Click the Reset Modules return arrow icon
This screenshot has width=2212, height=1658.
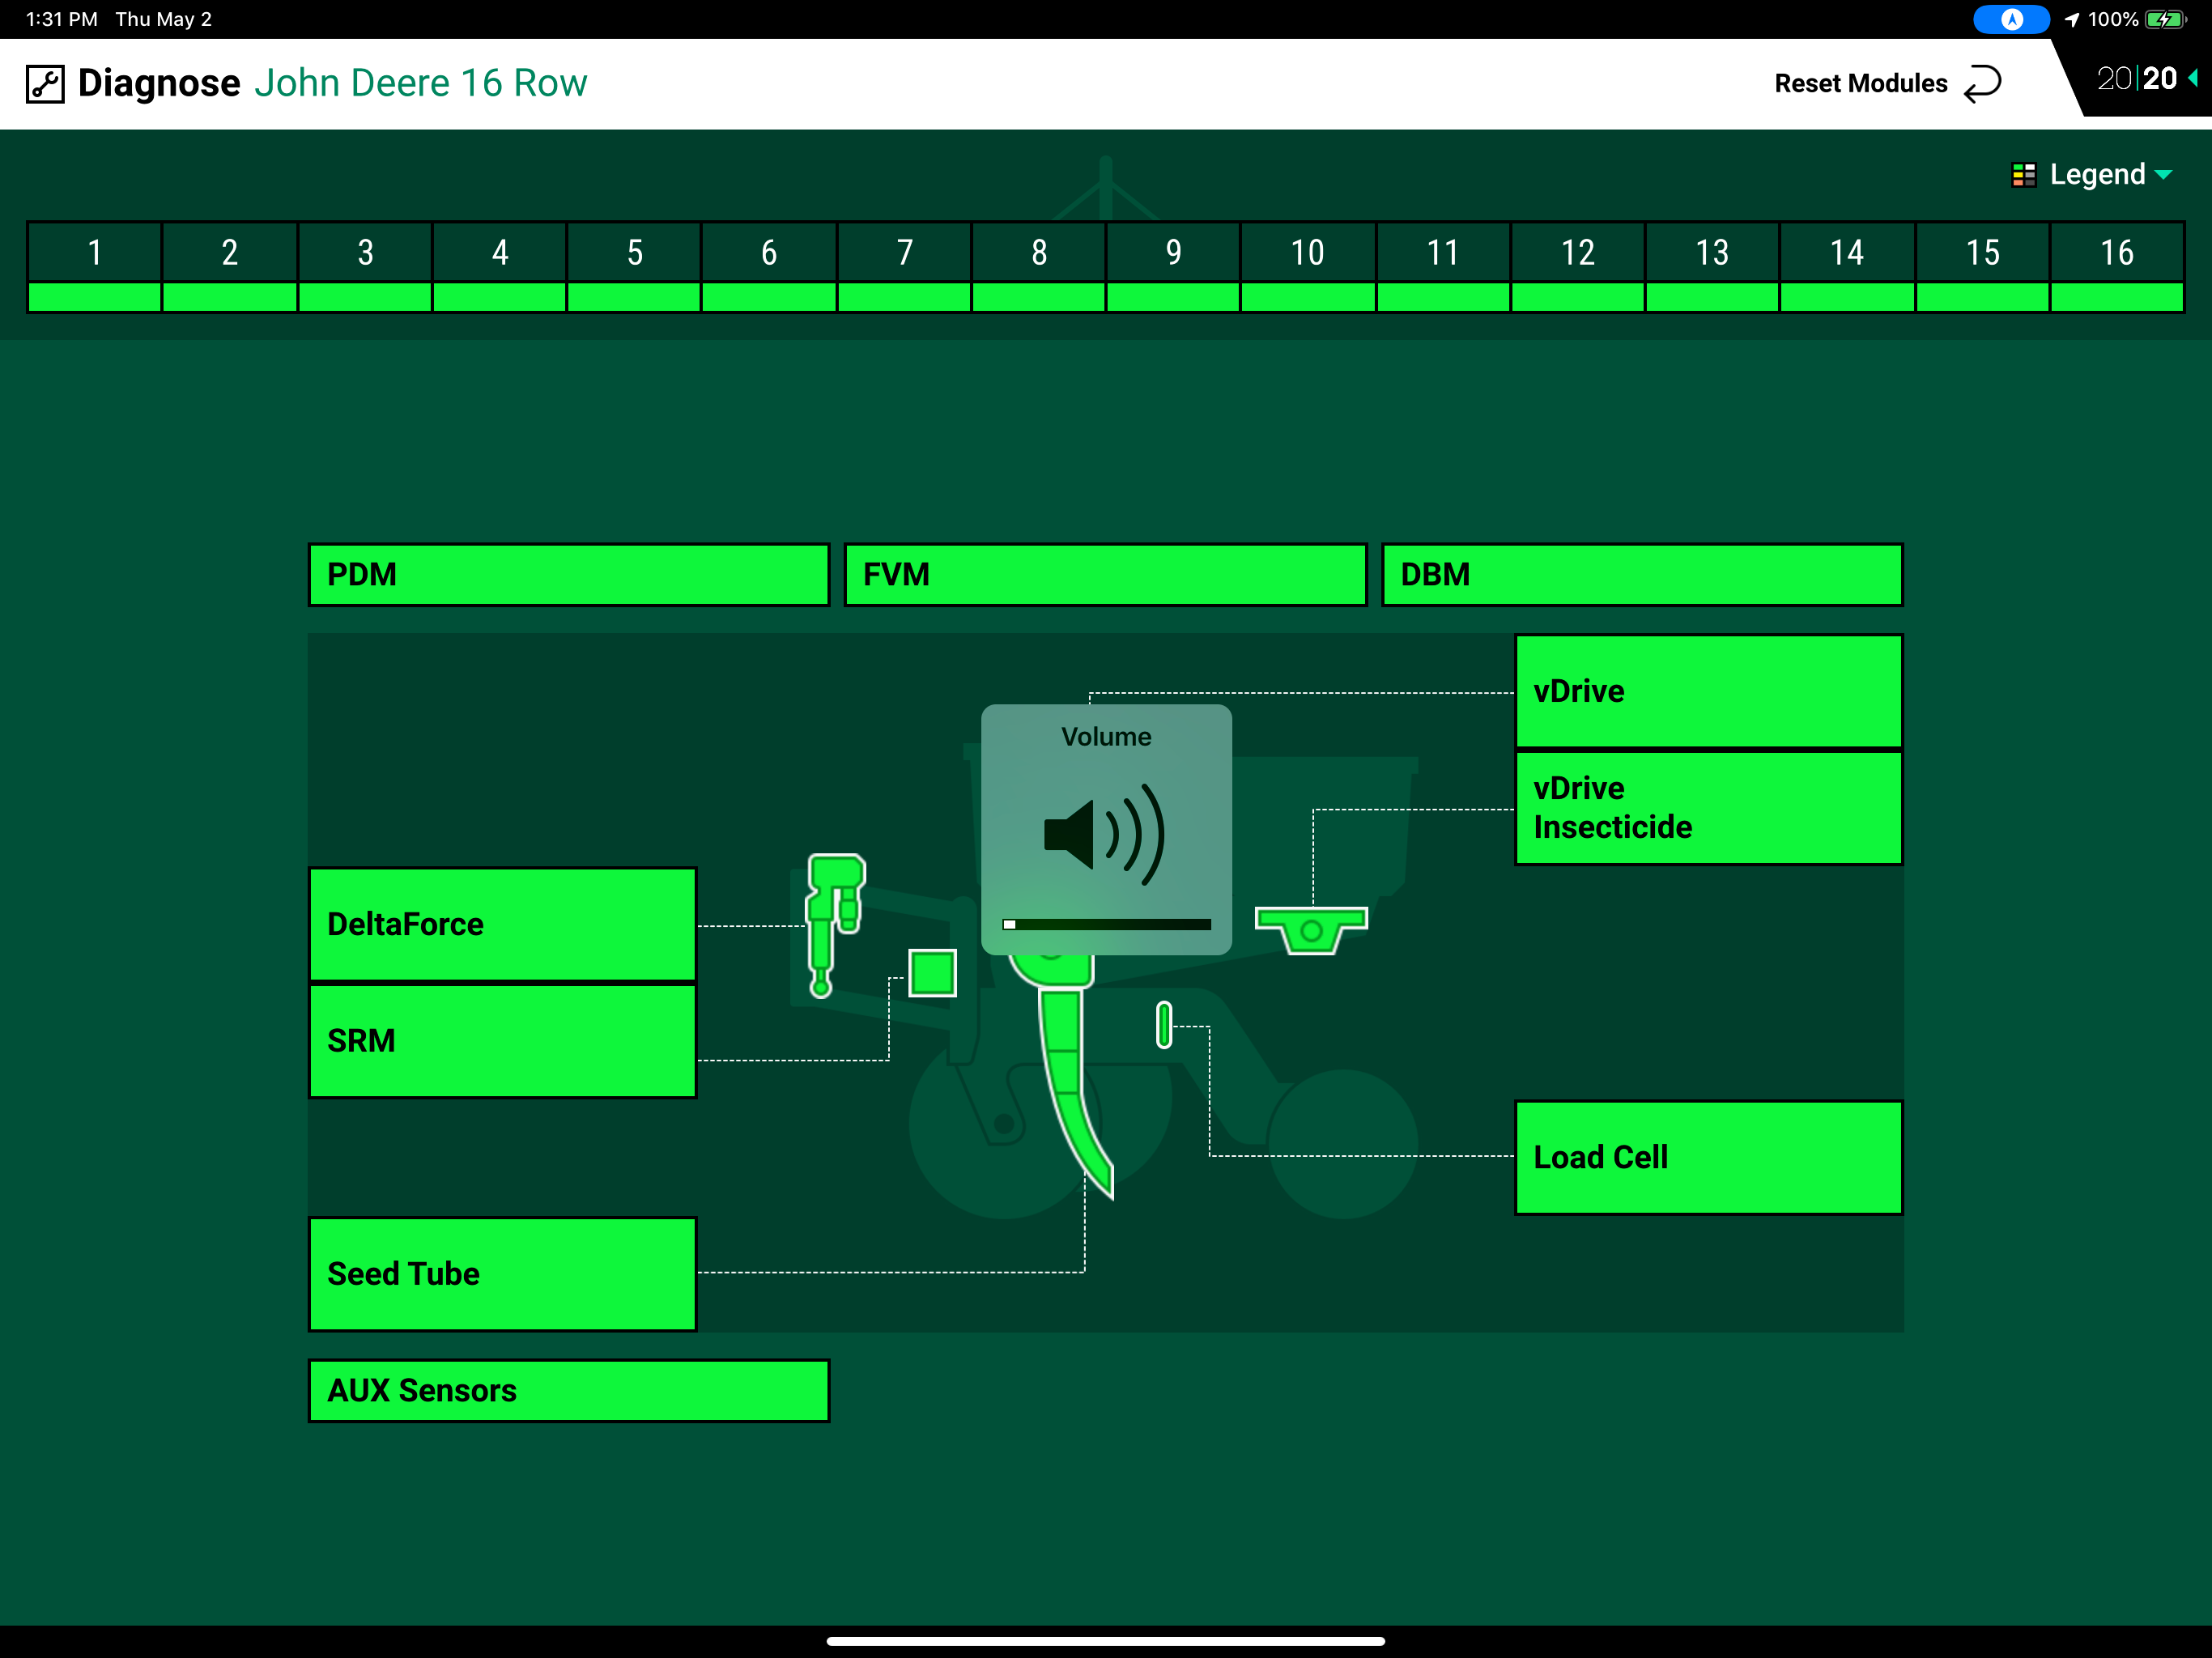(1982, 84)
